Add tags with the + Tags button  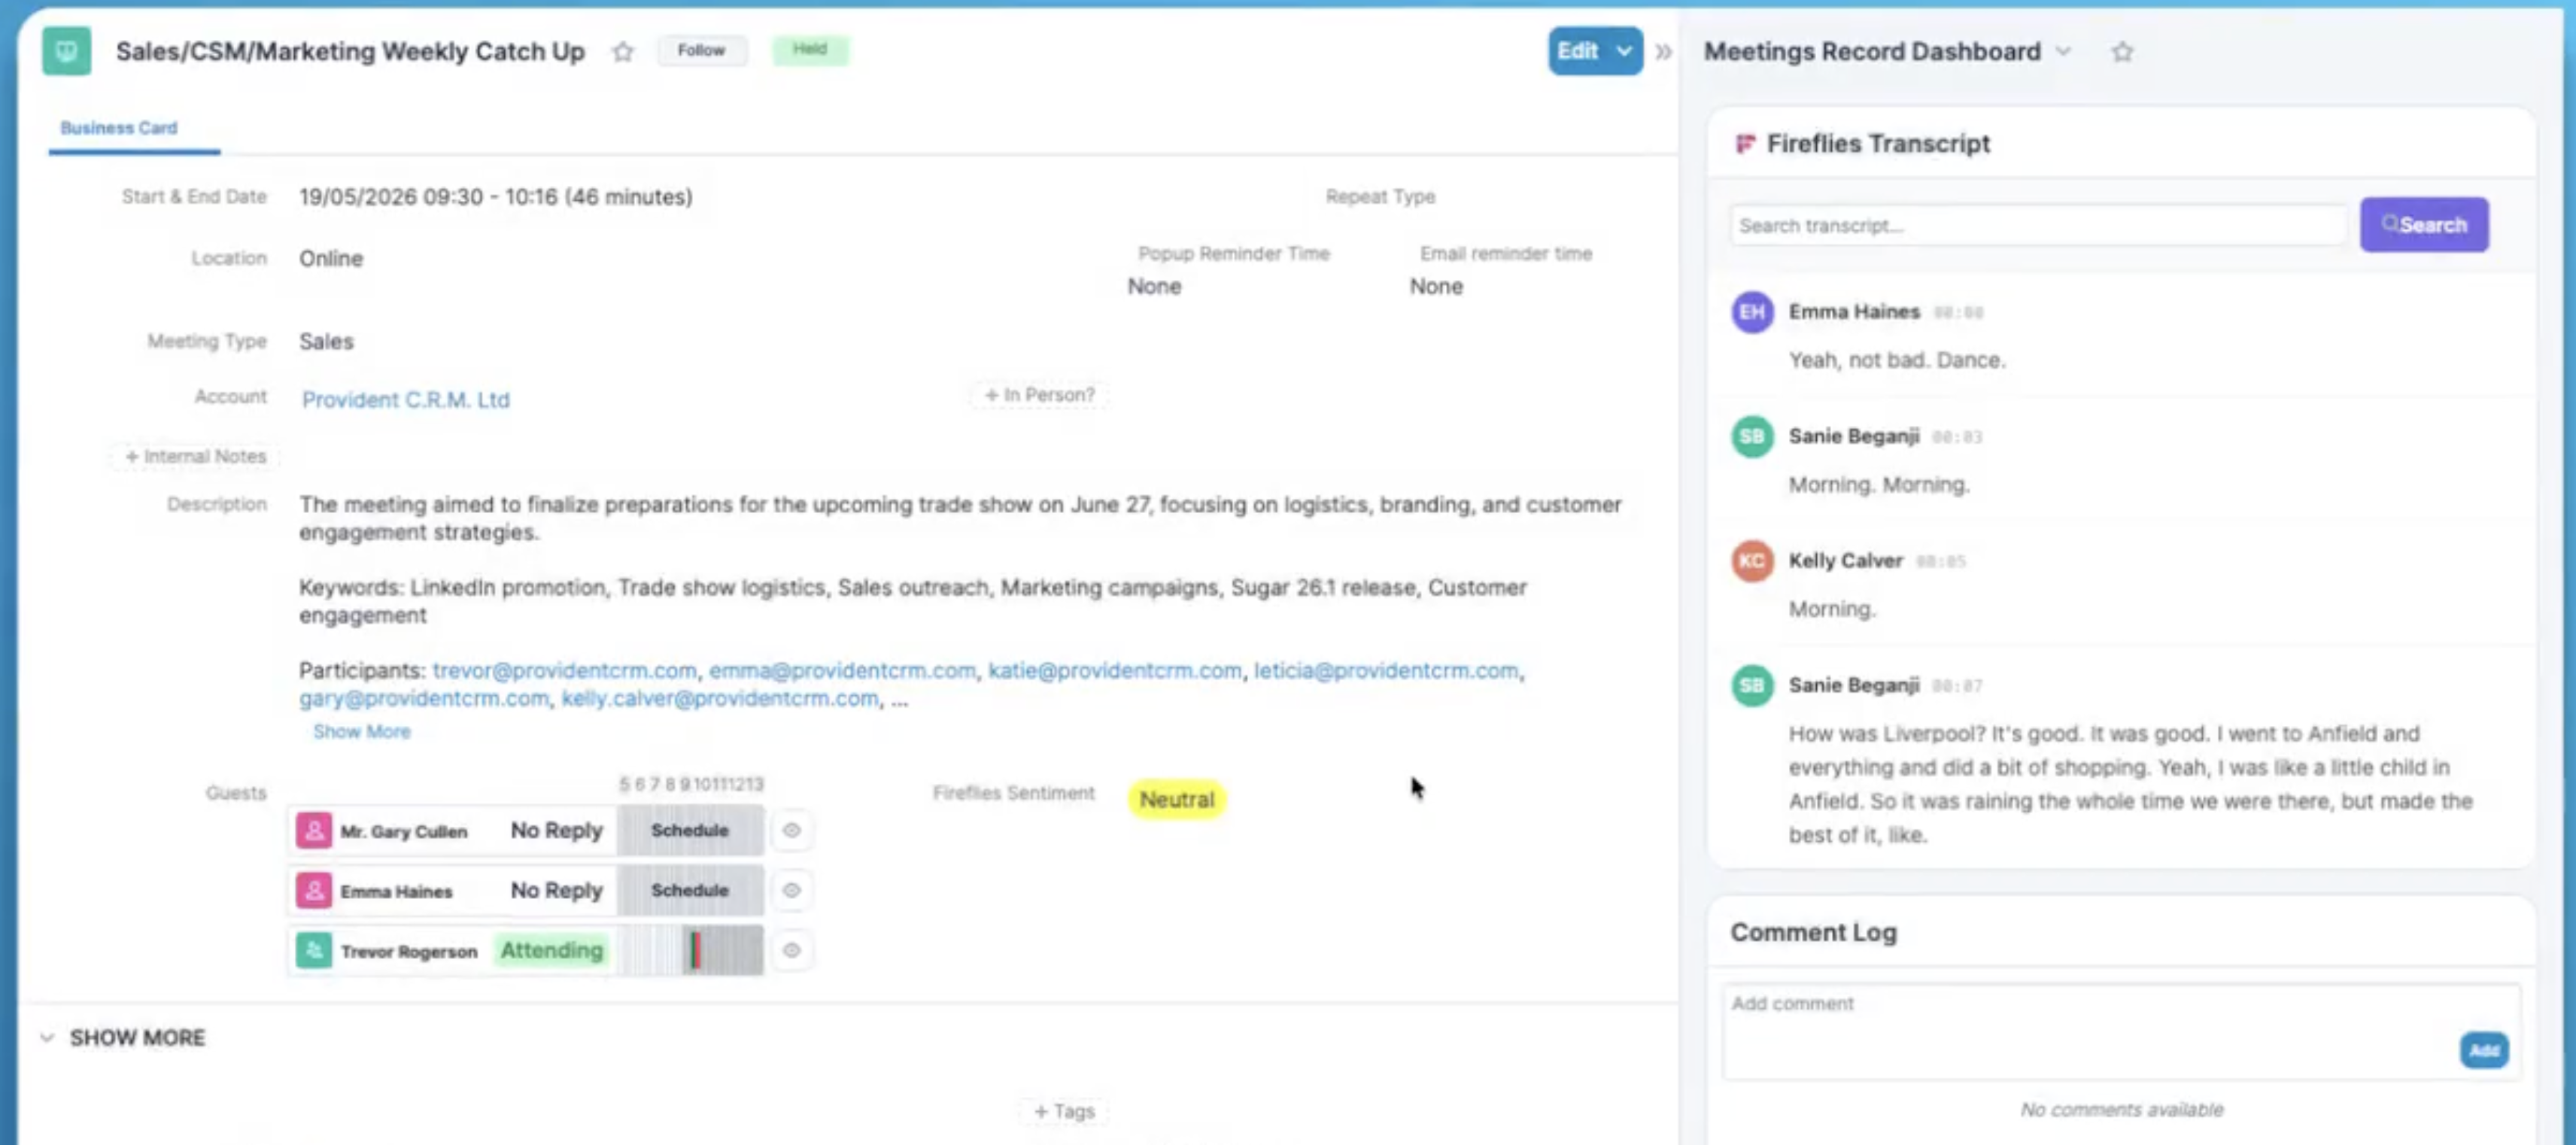[1064, 1111]
